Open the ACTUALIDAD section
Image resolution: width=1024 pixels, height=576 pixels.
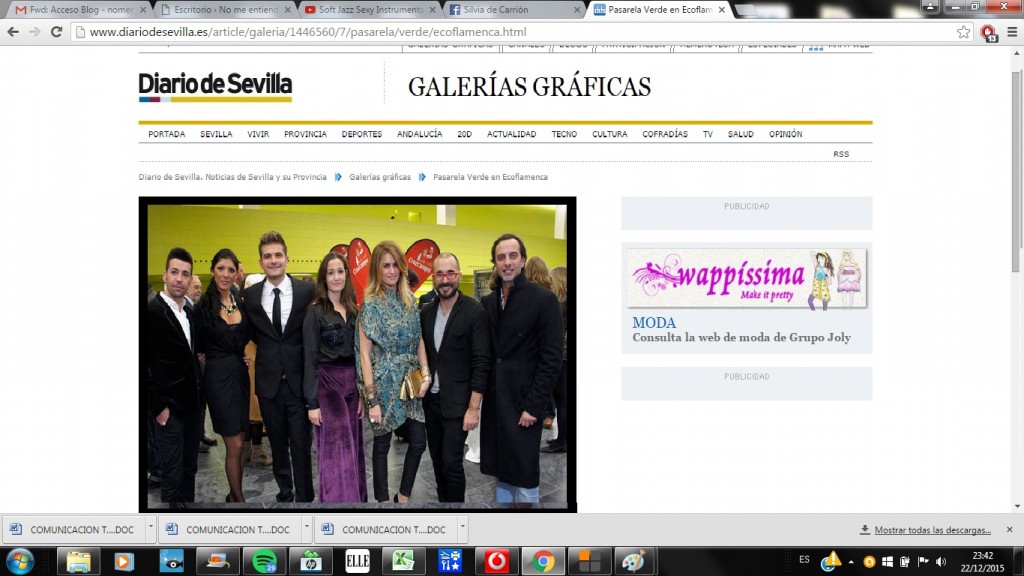click(511, 134)
